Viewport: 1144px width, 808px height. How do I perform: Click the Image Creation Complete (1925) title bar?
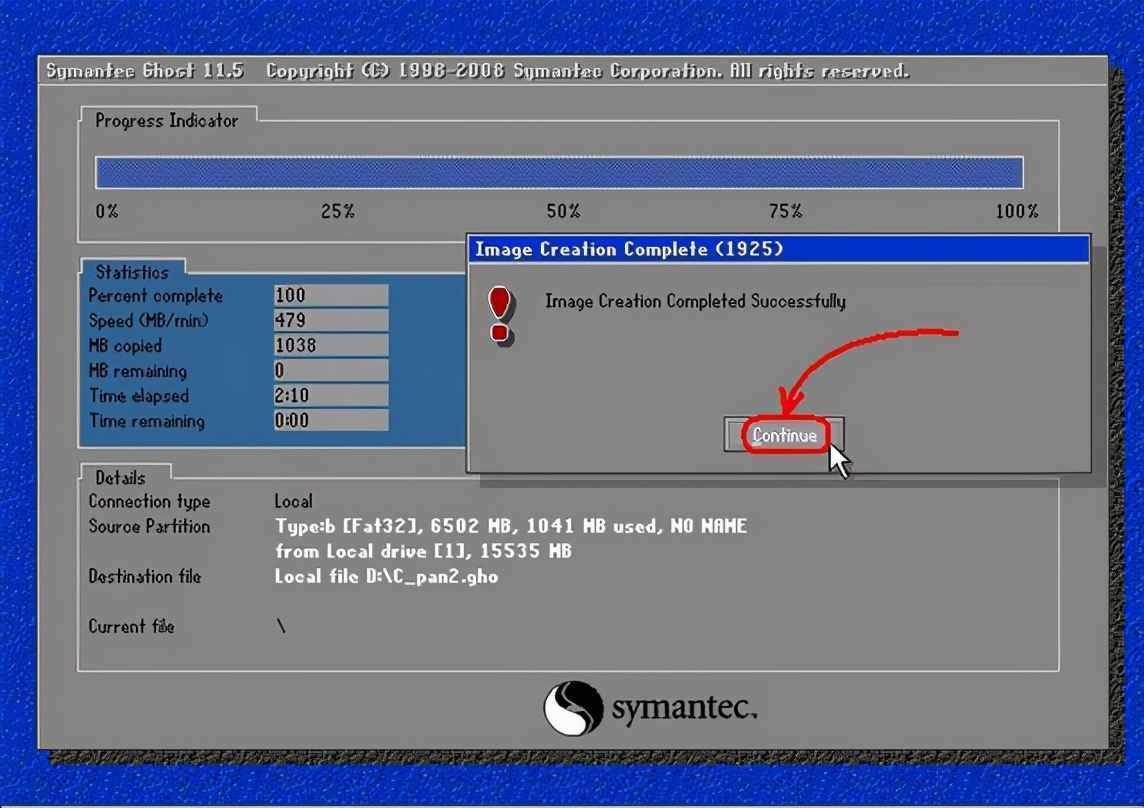pyautogui.click(x=778, y=249)
